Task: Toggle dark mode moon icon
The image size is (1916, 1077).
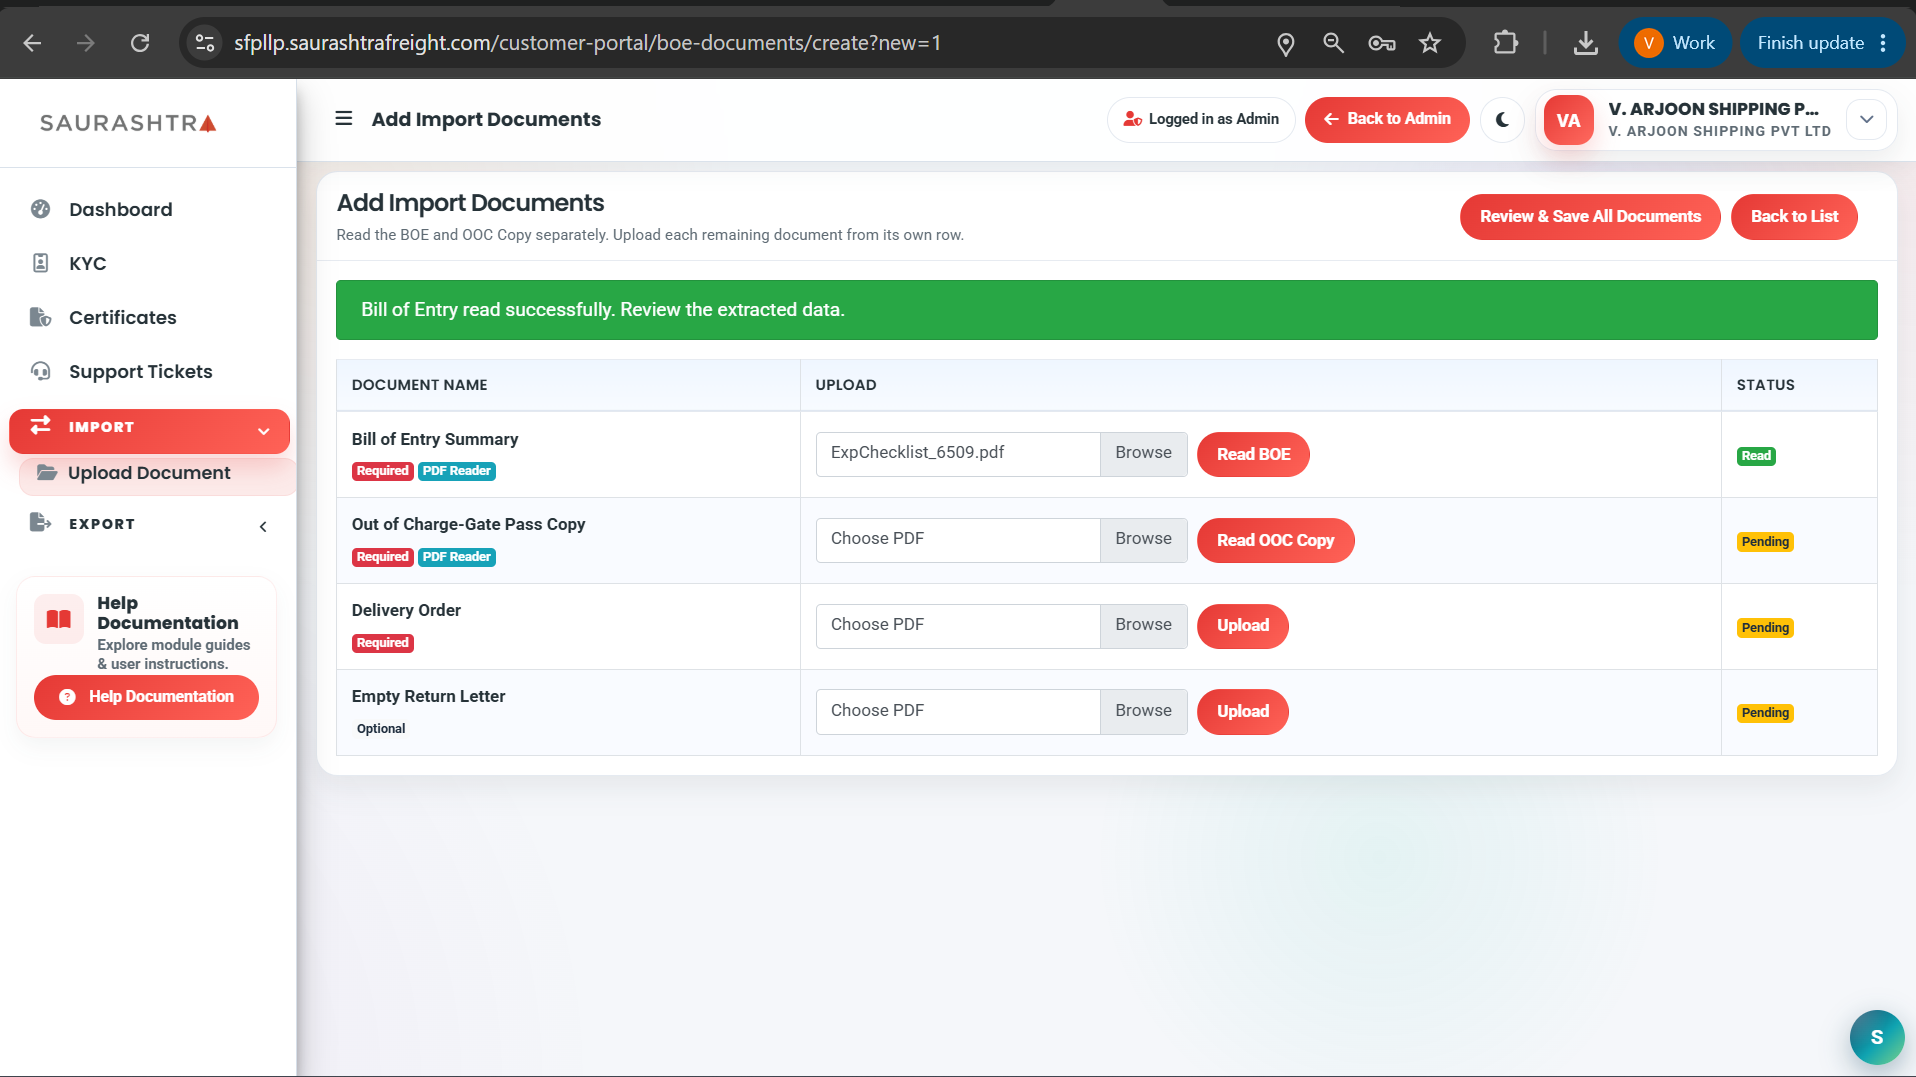Action: coord(1502,120)
